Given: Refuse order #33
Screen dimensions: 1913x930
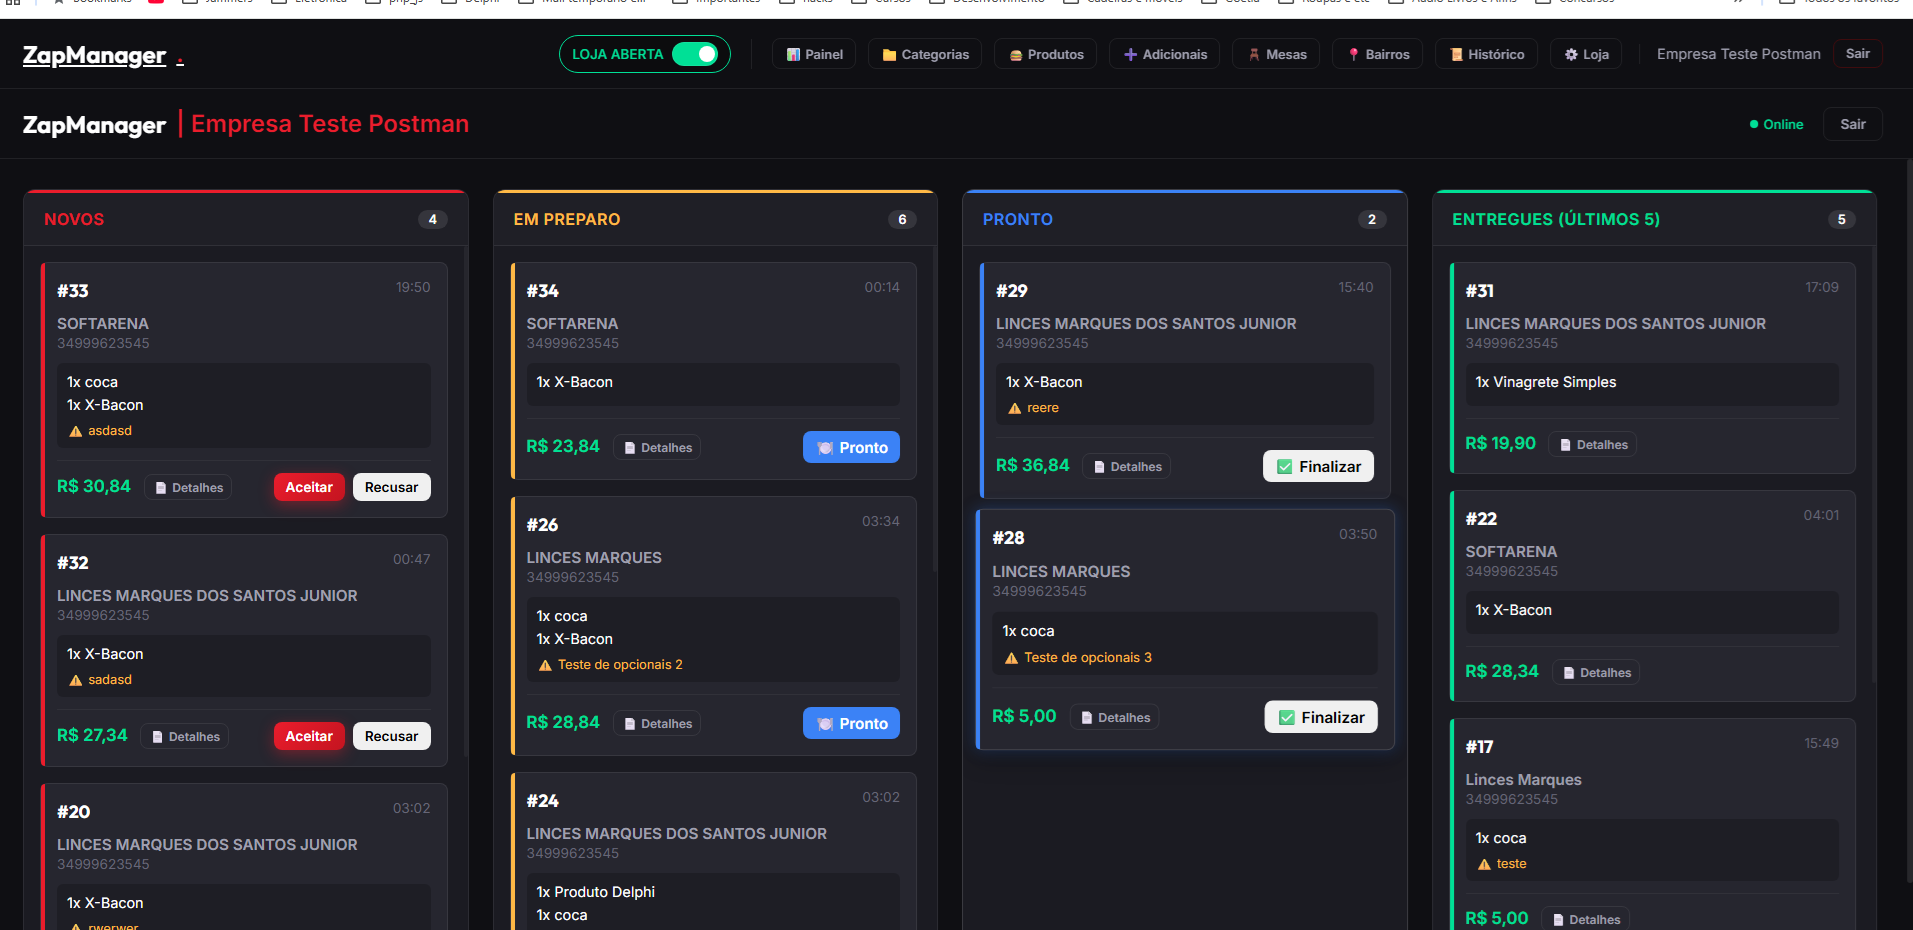Looking at the screenshot, I should click(x=391, y=487).
